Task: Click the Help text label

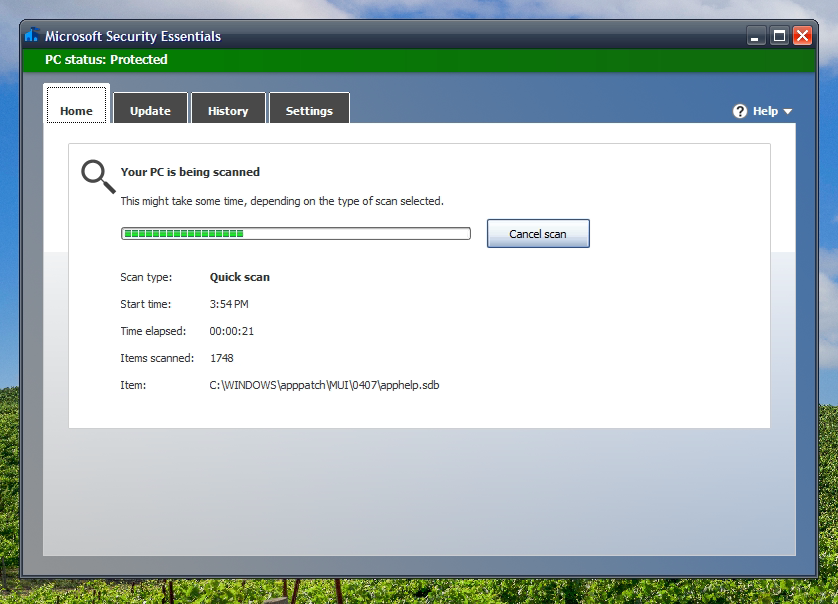Action: tap(765, 111)
